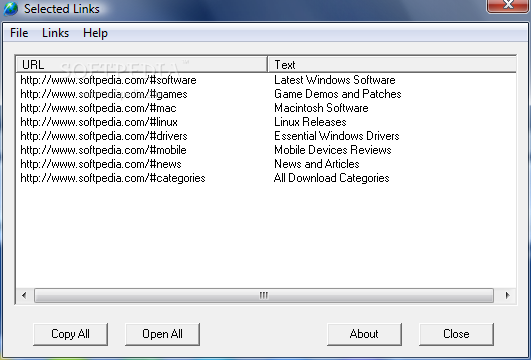Sort by the Text column header
Image resolution: width=531 pixels, height=360 pixels.
tap(392, 64)
